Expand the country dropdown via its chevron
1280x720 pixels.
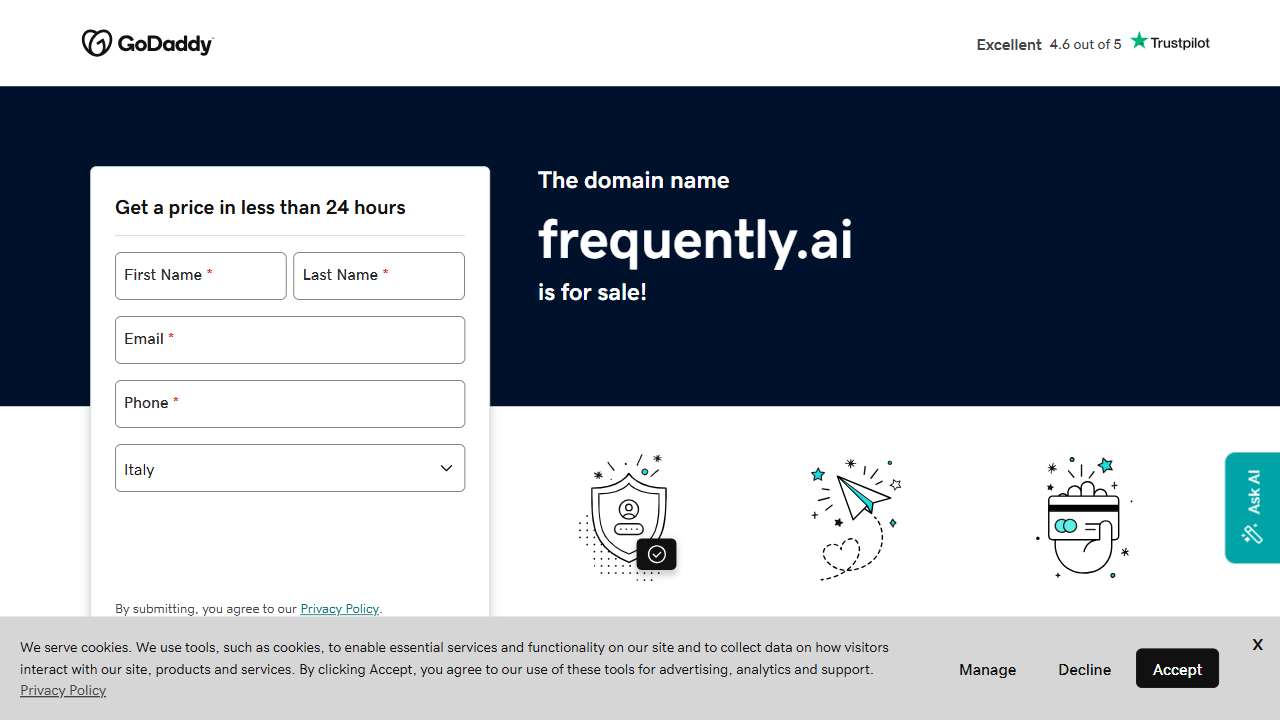point(446,467)
